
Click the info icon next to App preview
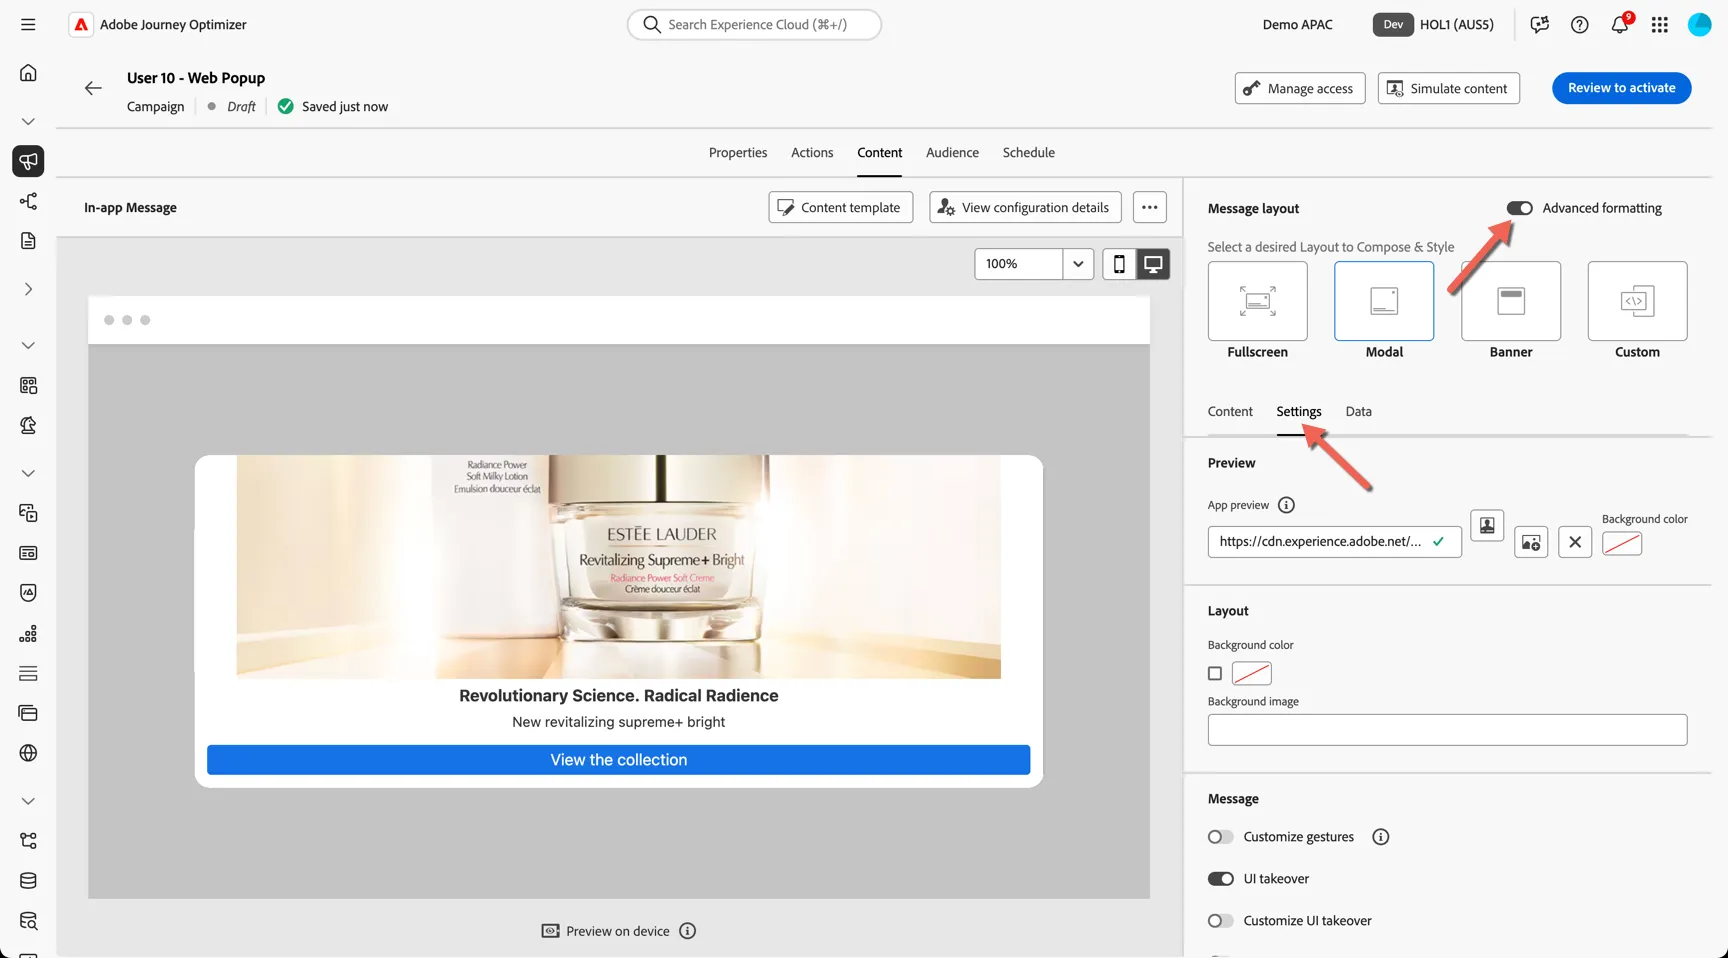[1287, 505]
